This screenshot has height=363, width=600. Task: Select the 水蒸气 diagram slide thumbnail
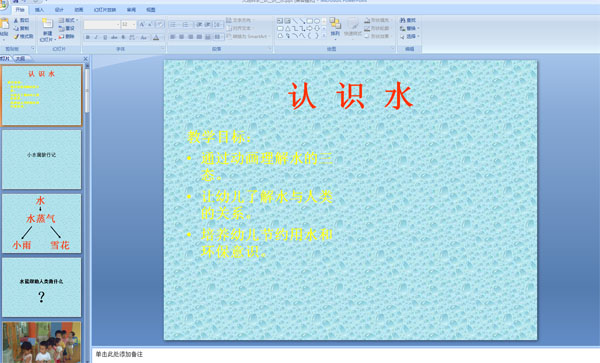[x=42, y=223]
